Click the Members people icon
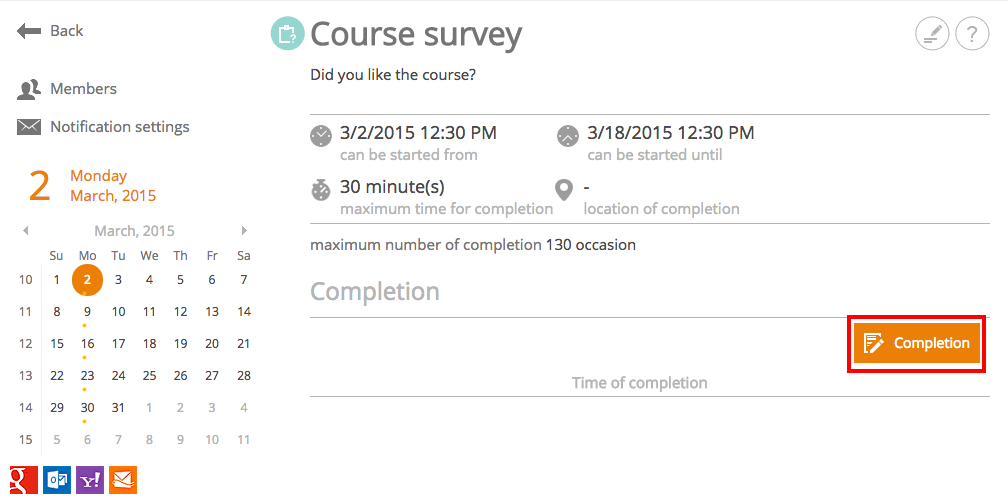The image size is (1008, 501). click(29, 89)
